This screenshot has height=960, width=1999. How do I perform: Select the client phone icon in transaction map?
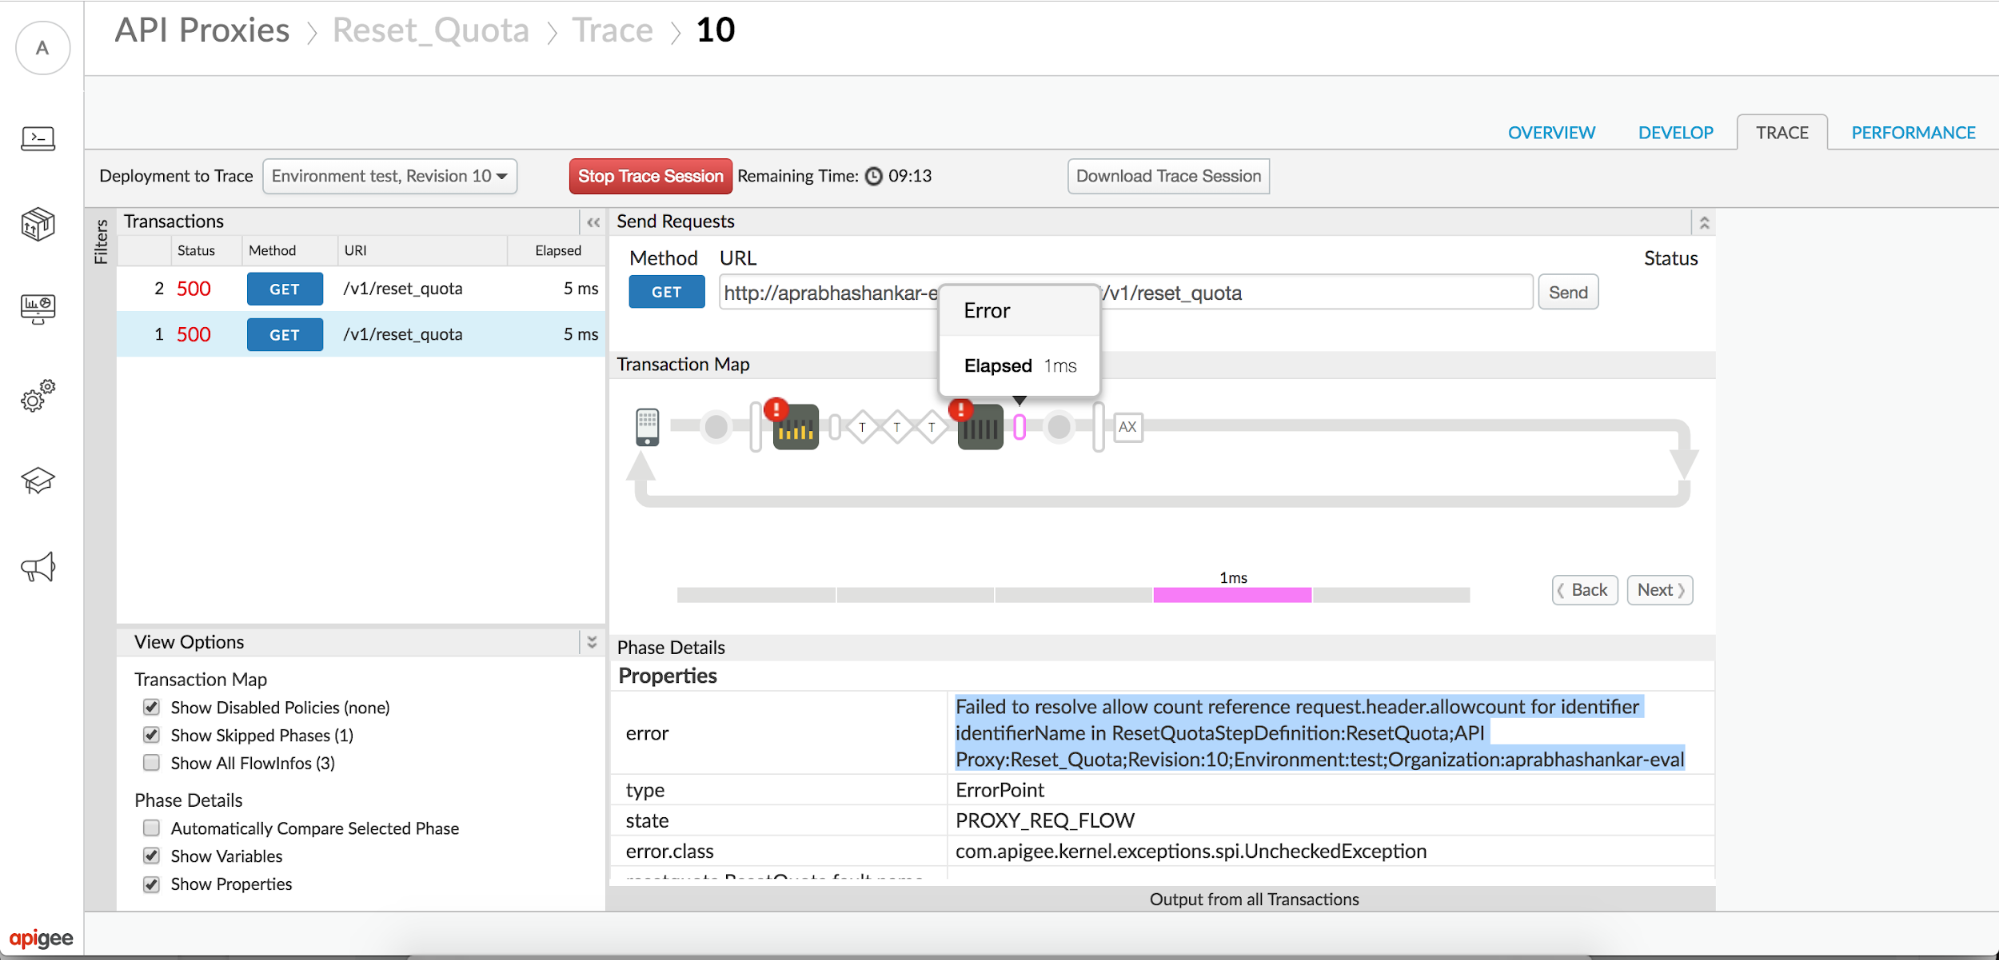[647, 427]
